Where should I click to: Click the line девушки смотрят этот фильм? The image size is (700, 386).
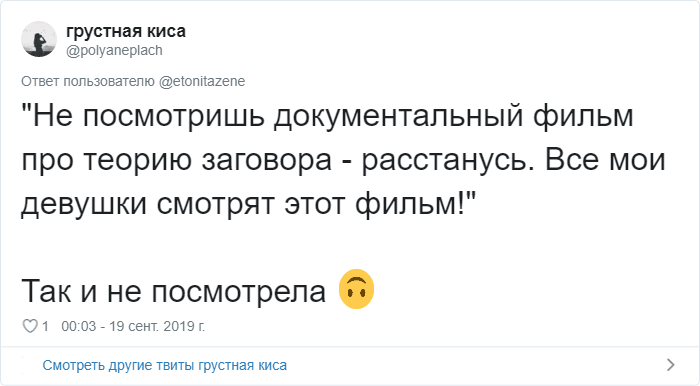249,204
